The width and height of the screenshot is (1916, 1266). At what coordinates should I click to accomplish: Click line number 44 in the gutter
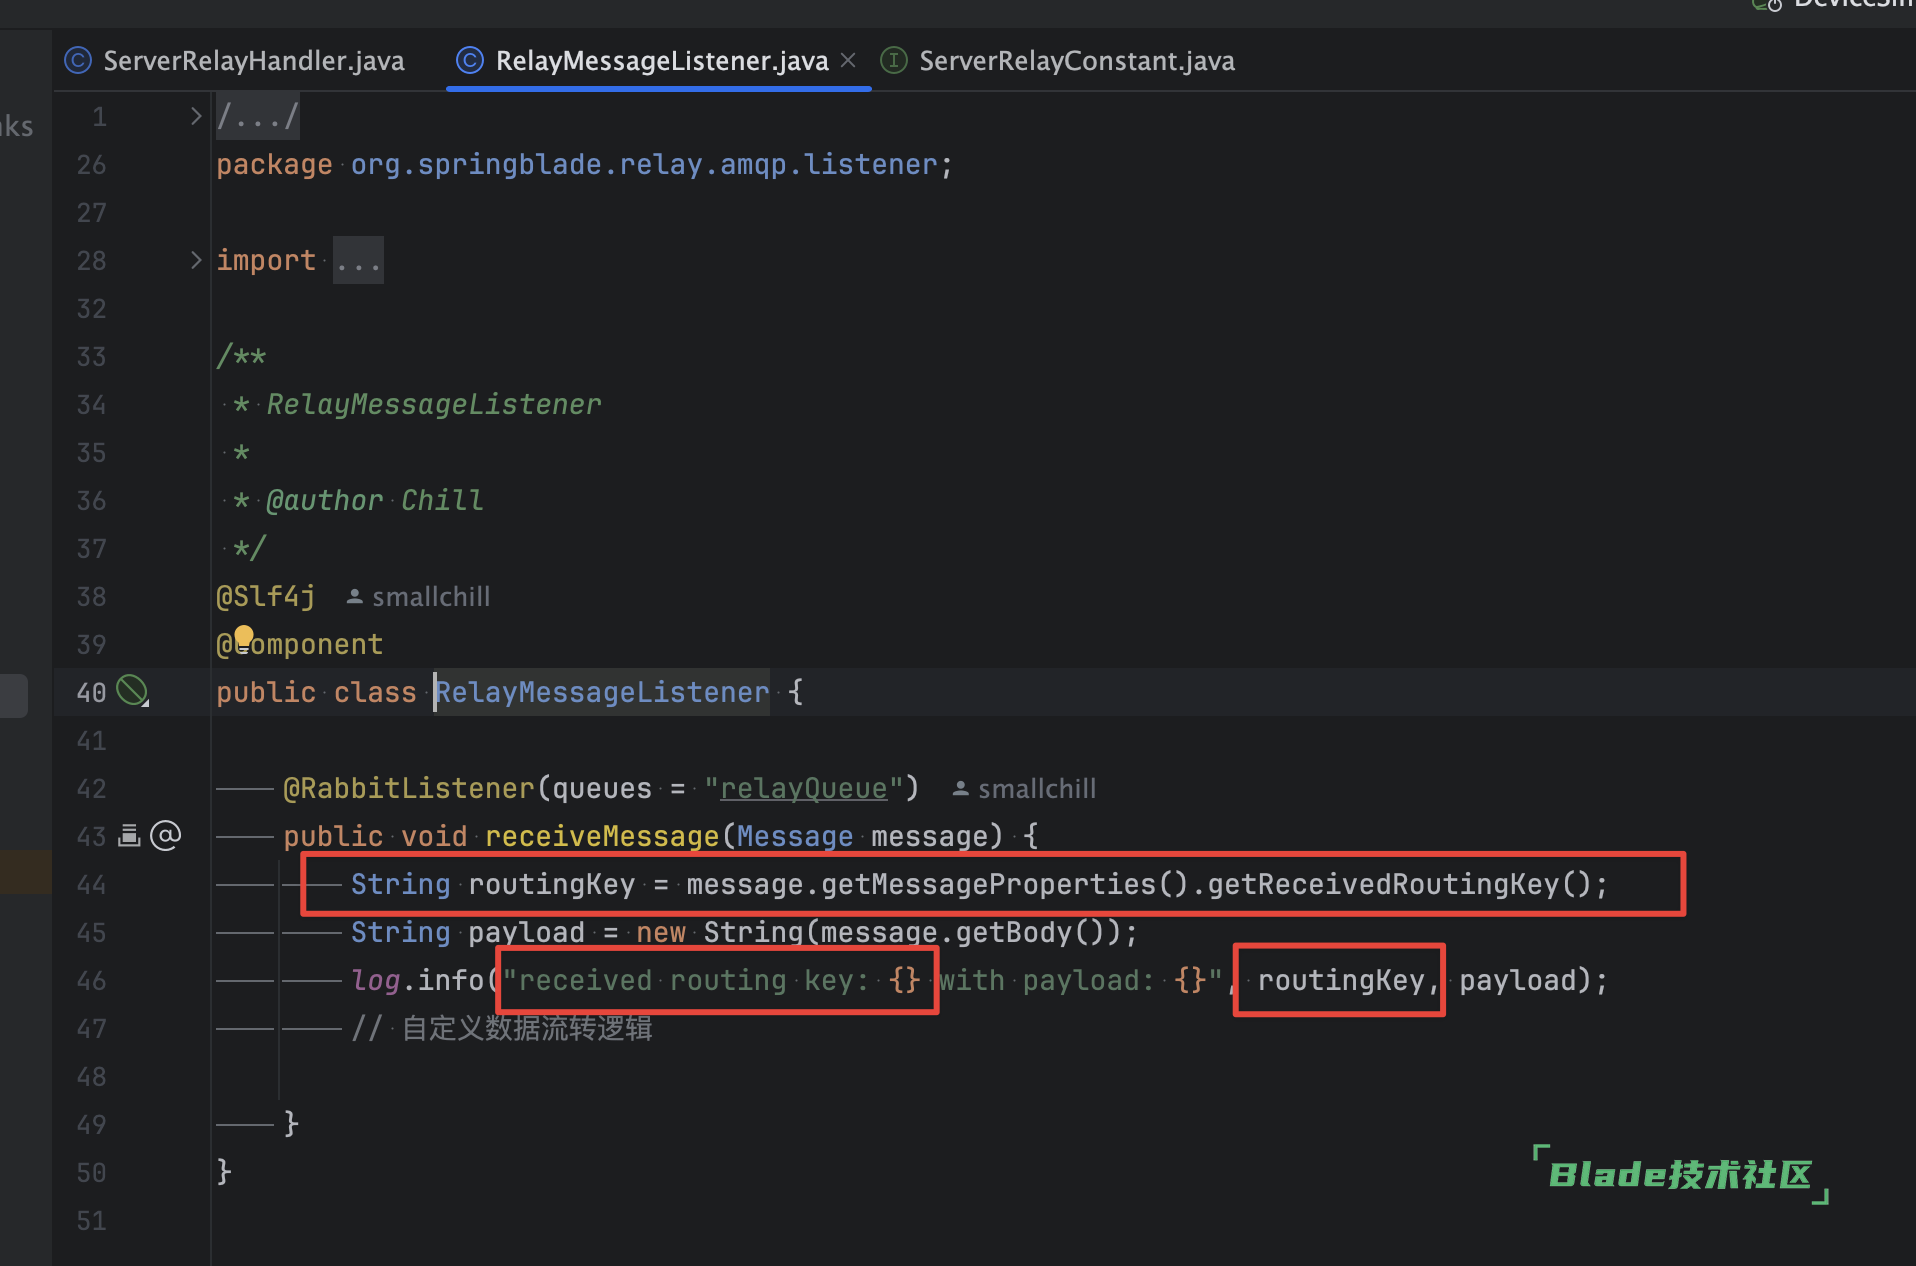click(x=91, y=885)
